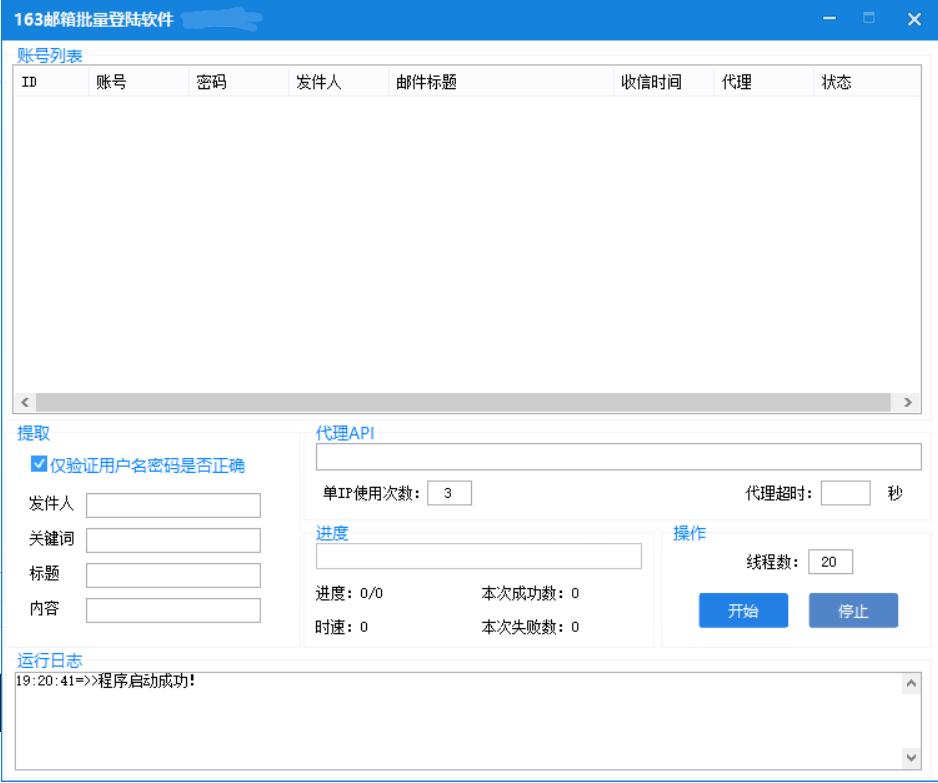The image size is (938, 783).
Task: Click account list left scroll arrow
Action: (25, 402)
